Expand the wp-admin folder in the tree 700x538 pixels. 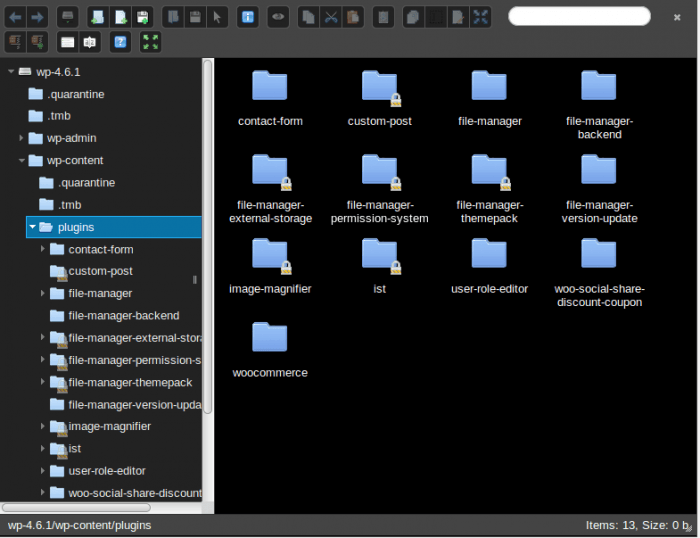click(x=21, y=138)
